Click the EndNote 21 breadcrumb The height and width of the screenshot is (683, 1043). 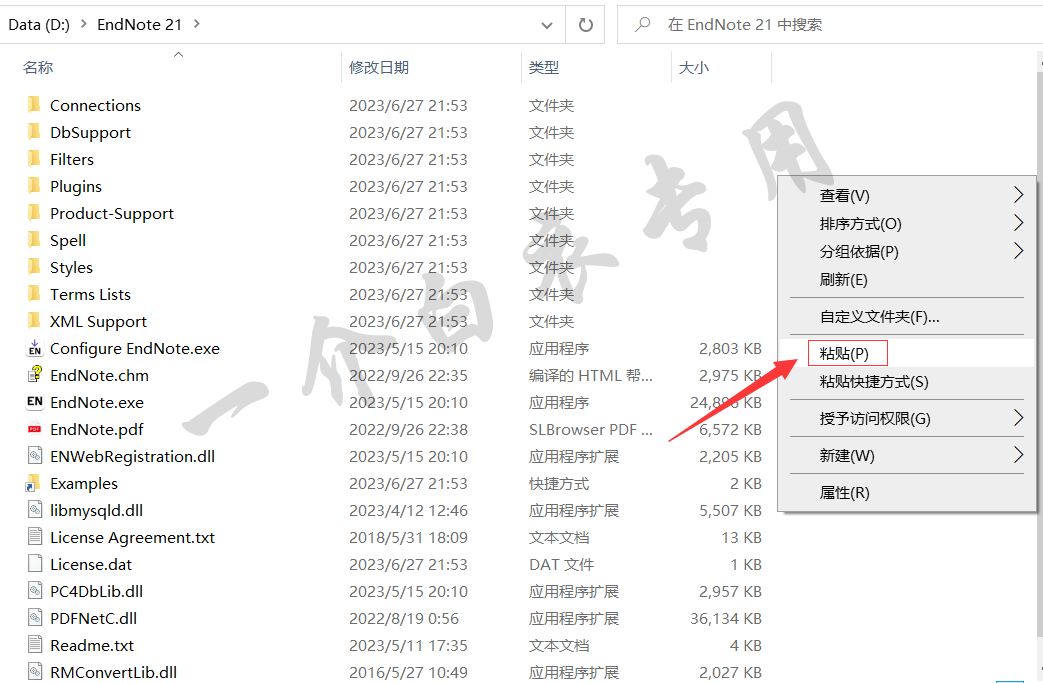(140, 25)
